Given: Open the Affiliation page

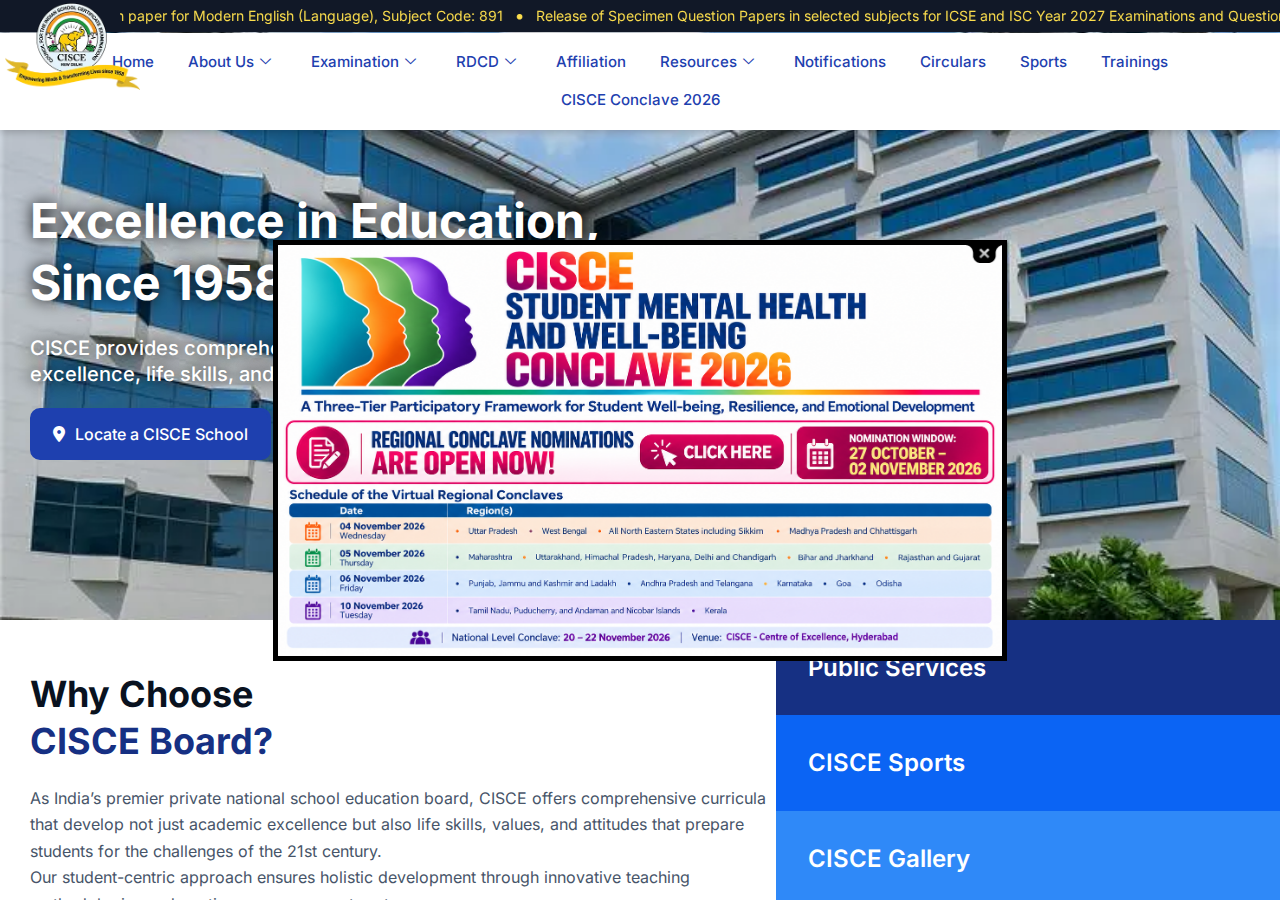Looking at the screenshot, I should 591,62.
